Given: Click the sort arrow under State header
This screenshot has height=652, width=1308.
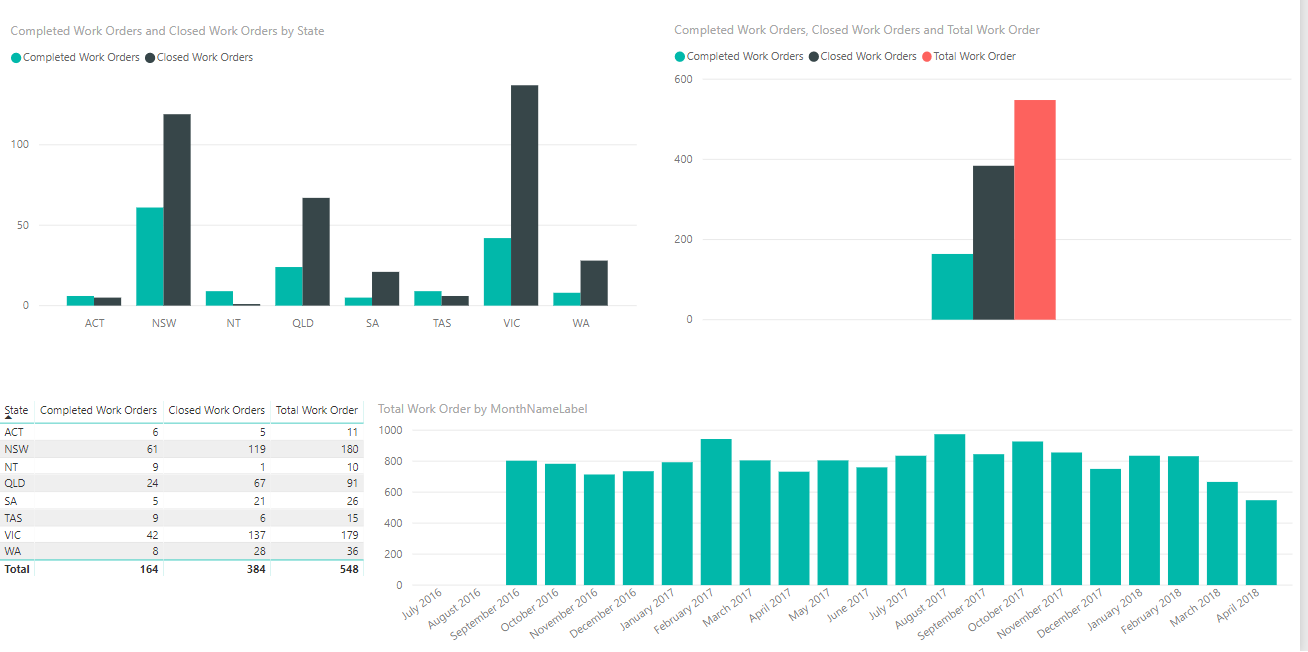Looking at the screenshot, I should click(9, 419).
